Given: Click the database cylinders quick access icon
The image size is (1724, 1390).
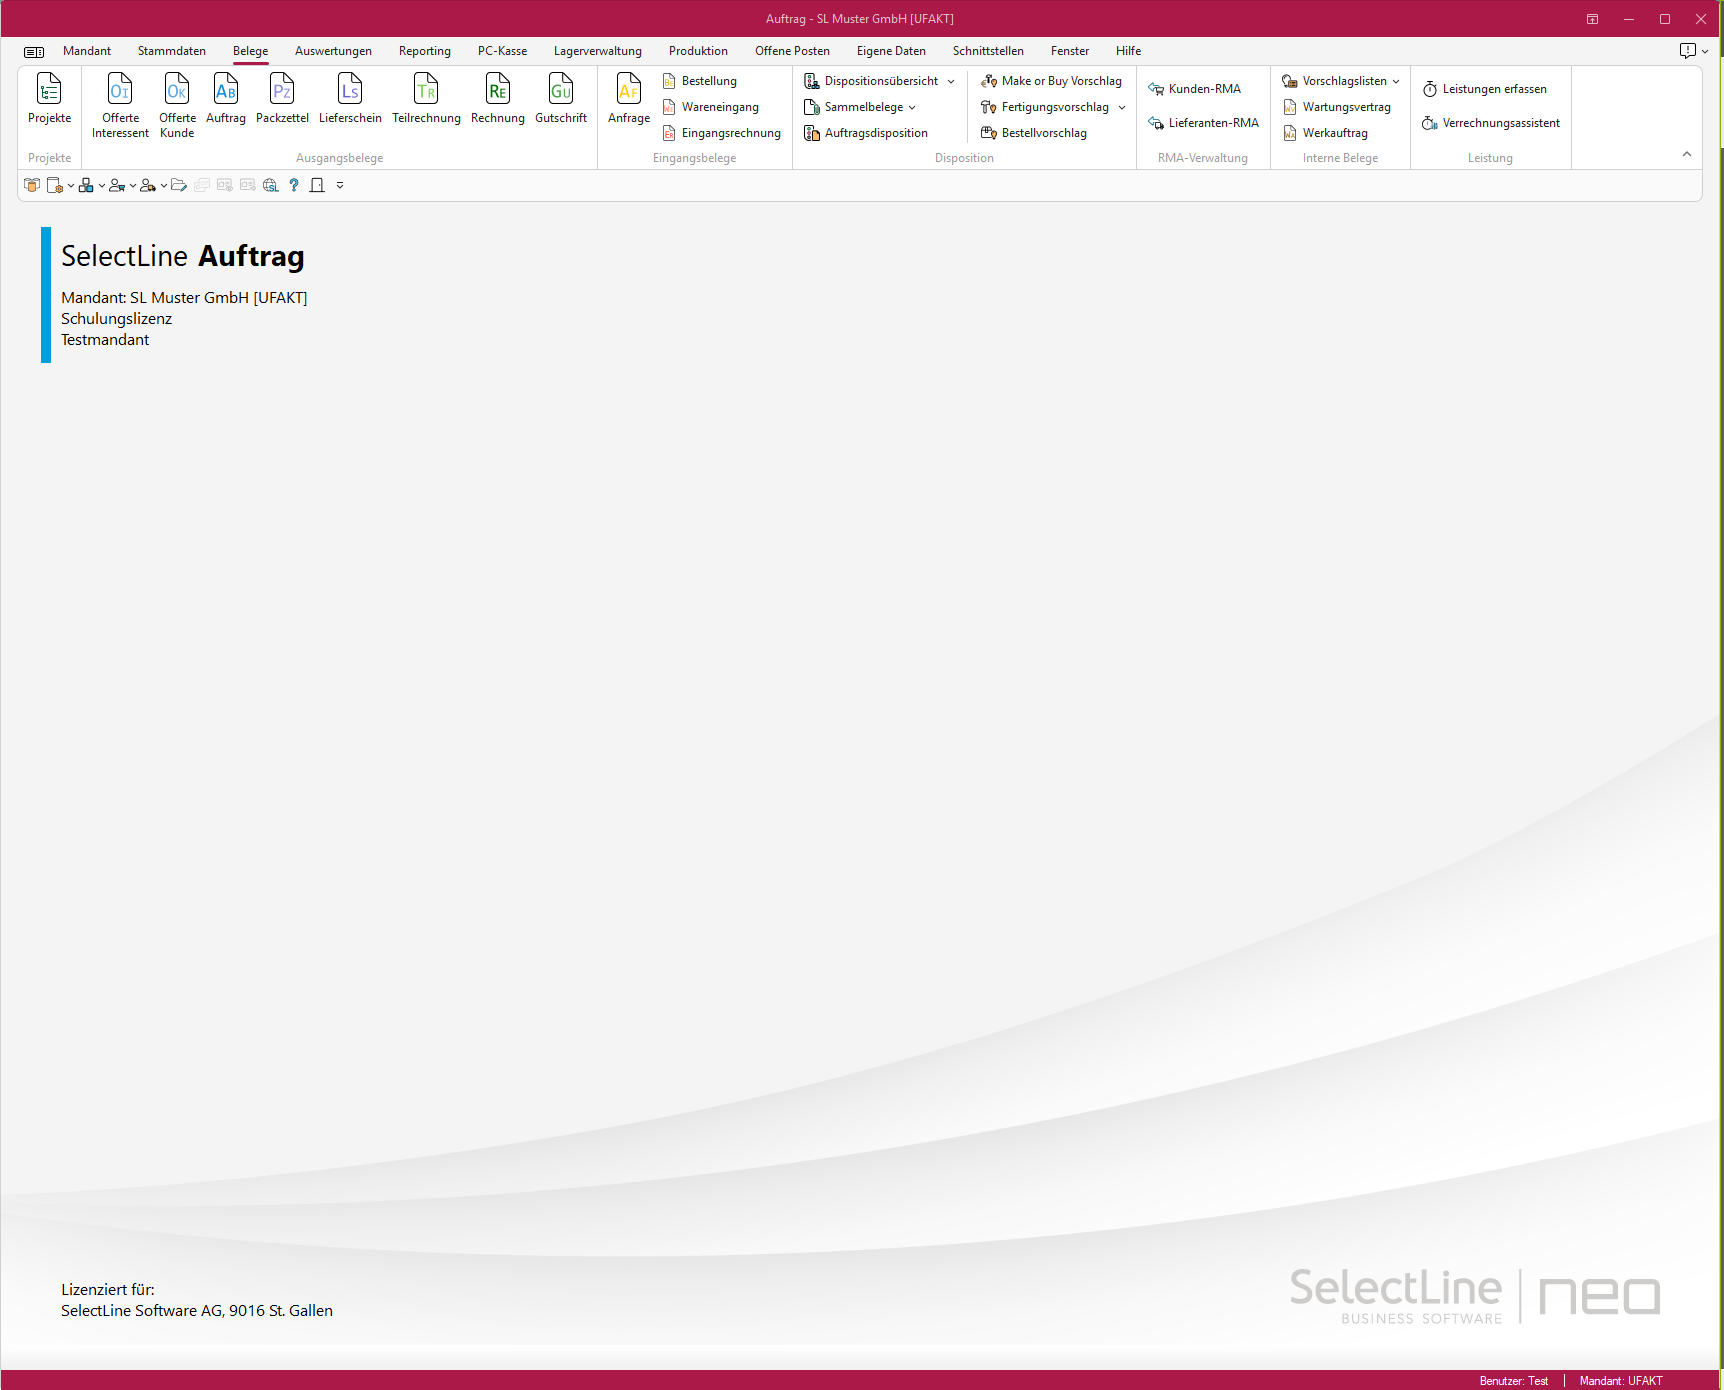Looking at the screenshot, I should click(32, 185).
